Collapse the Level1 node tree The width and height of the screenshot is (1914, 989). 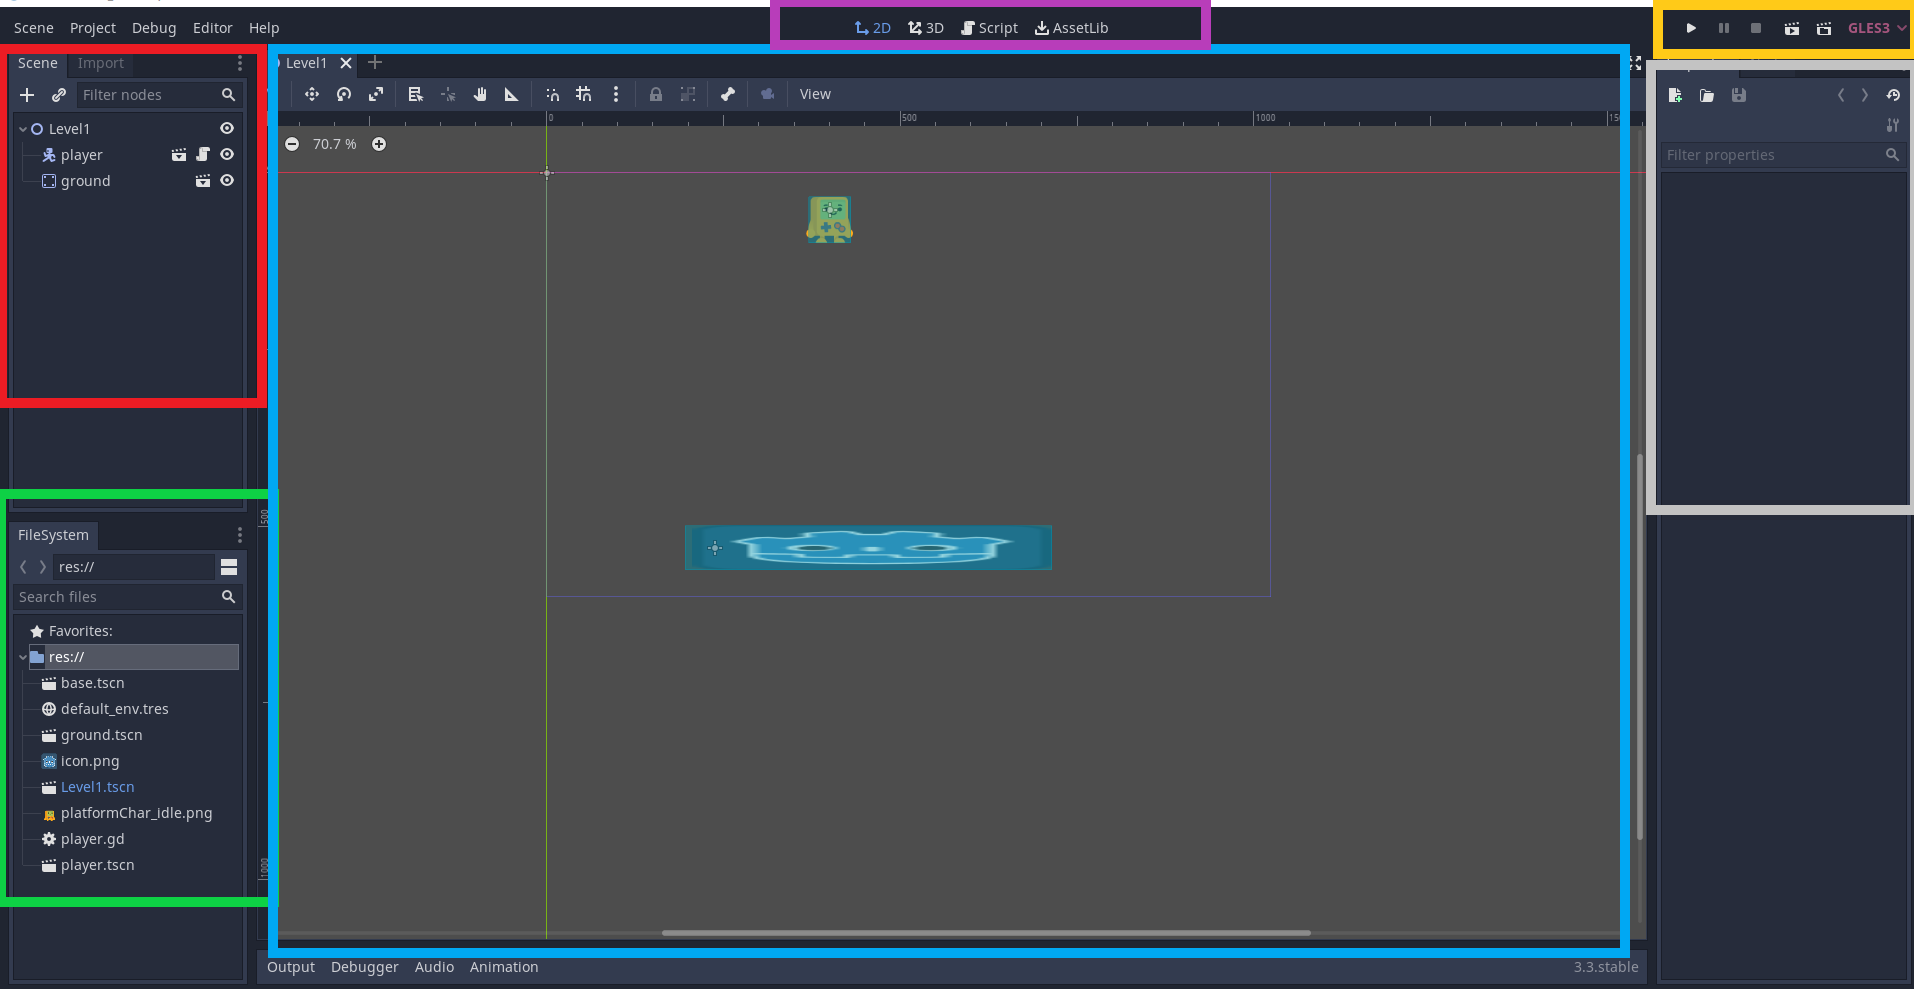[x=23, y=129]
